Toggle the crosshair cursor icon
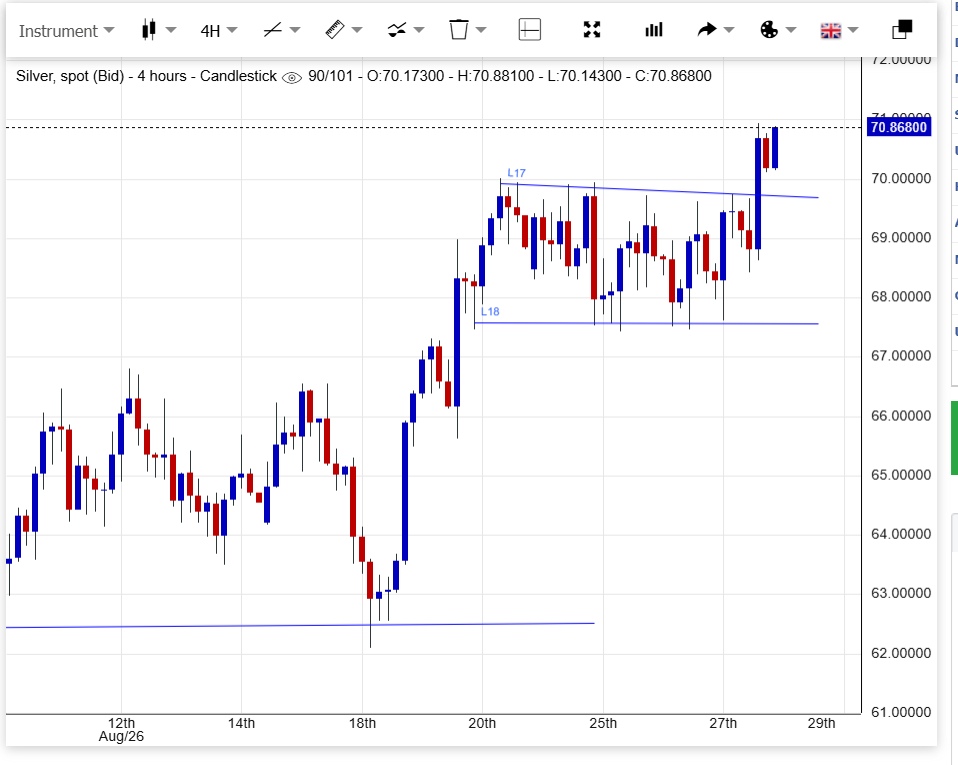This screenshot has height=765, width=958. pyautogui.click(x=530, y=29)
